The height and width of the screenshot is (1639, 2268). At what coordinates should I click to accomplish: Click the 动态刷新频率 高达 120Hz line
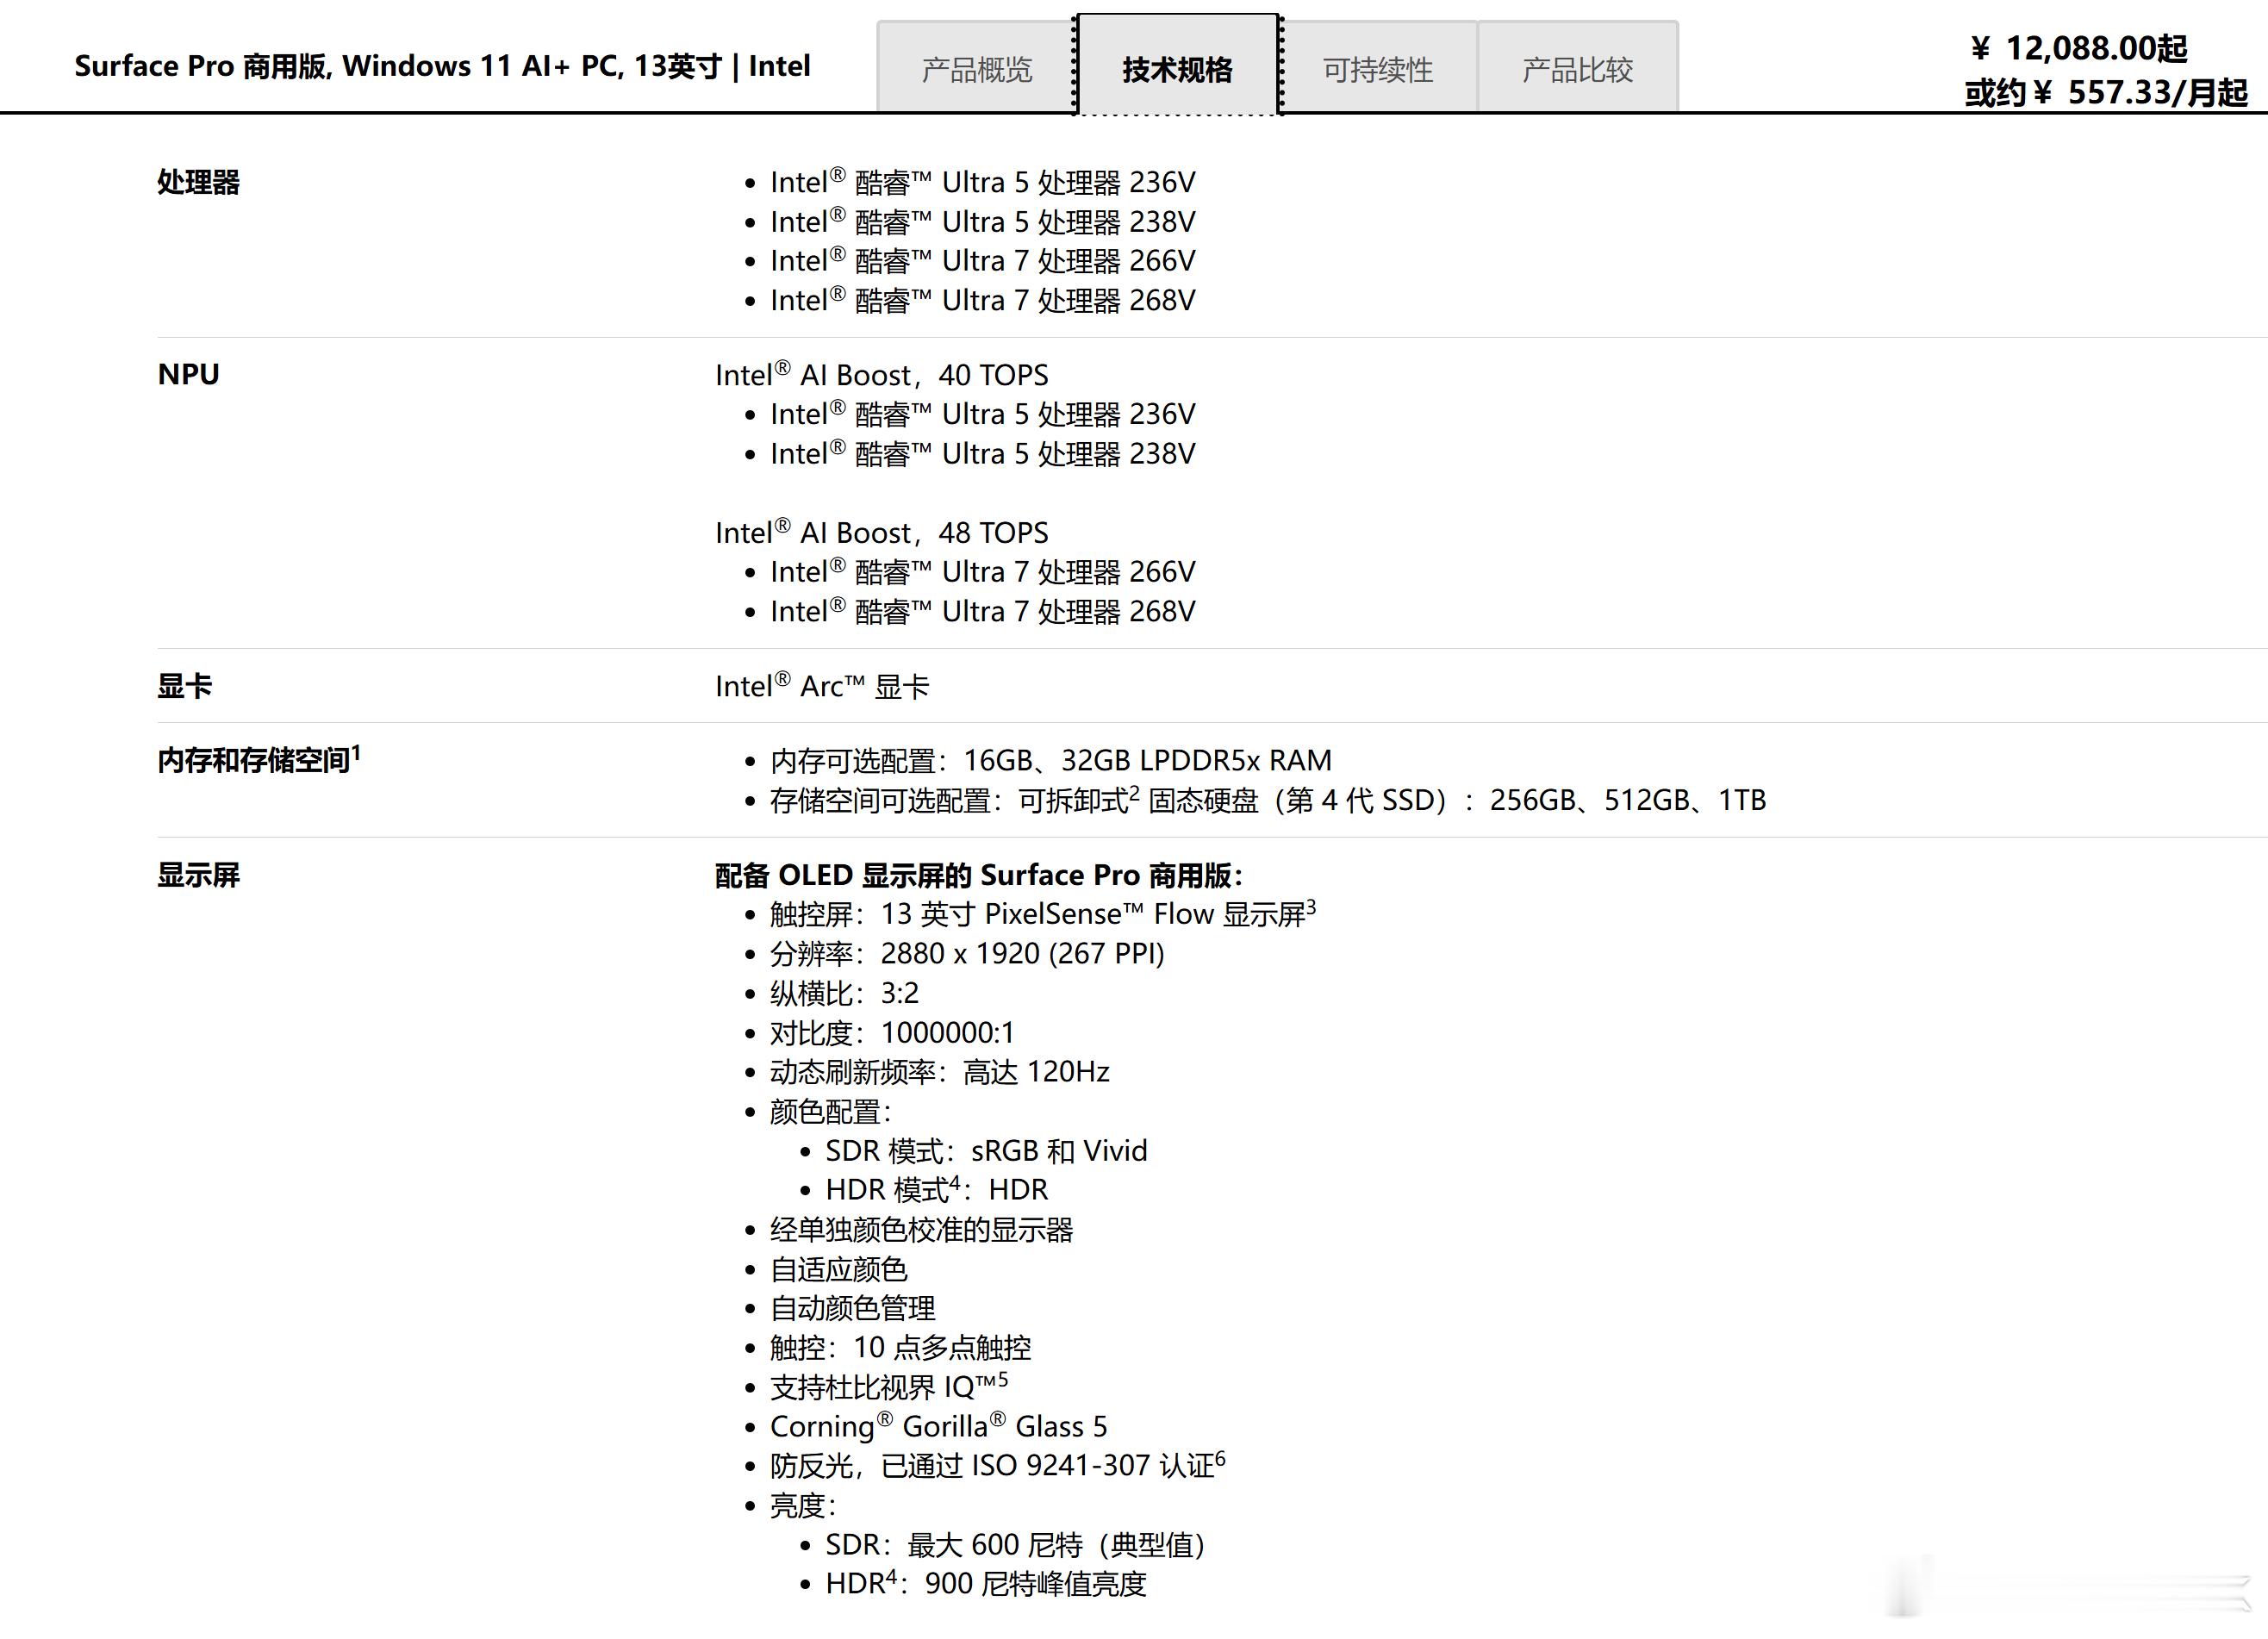click(x=939, y=1071)
